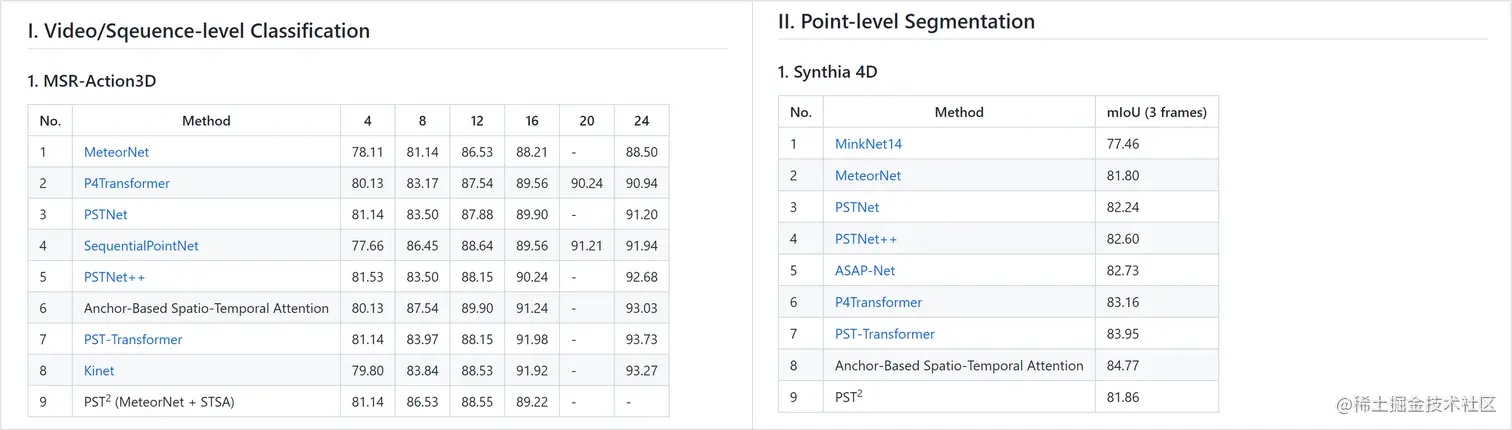
Task: Select the mIoU (3 frames) column header
Action: pos(1156,112)
